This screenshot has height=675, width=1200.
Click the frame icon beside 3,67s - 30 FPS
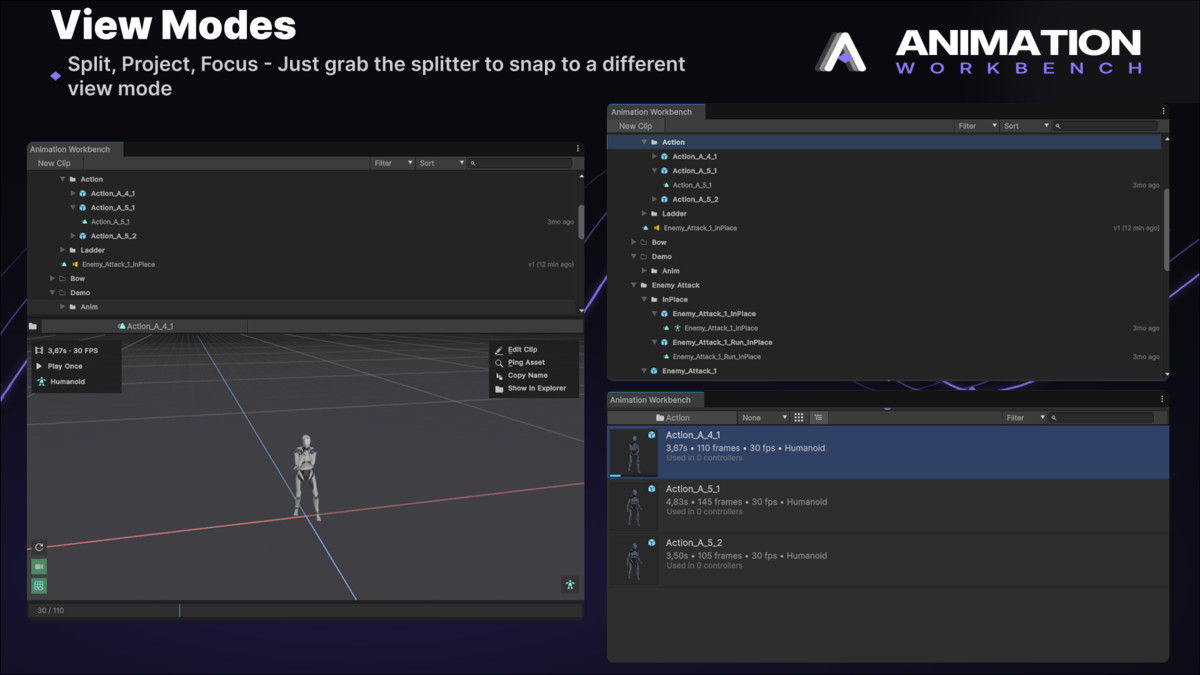click(x=39, y=351)
